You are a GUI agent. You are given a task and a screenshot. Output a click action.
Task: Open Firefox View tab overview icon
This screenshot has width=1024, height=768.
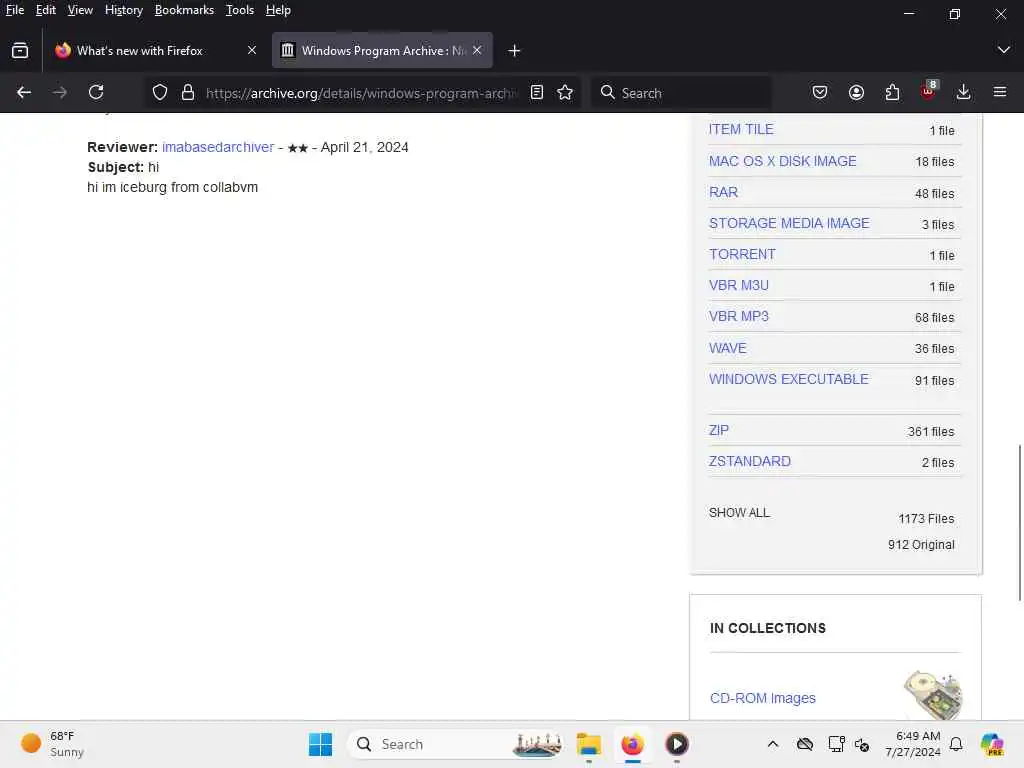point(20,50)
